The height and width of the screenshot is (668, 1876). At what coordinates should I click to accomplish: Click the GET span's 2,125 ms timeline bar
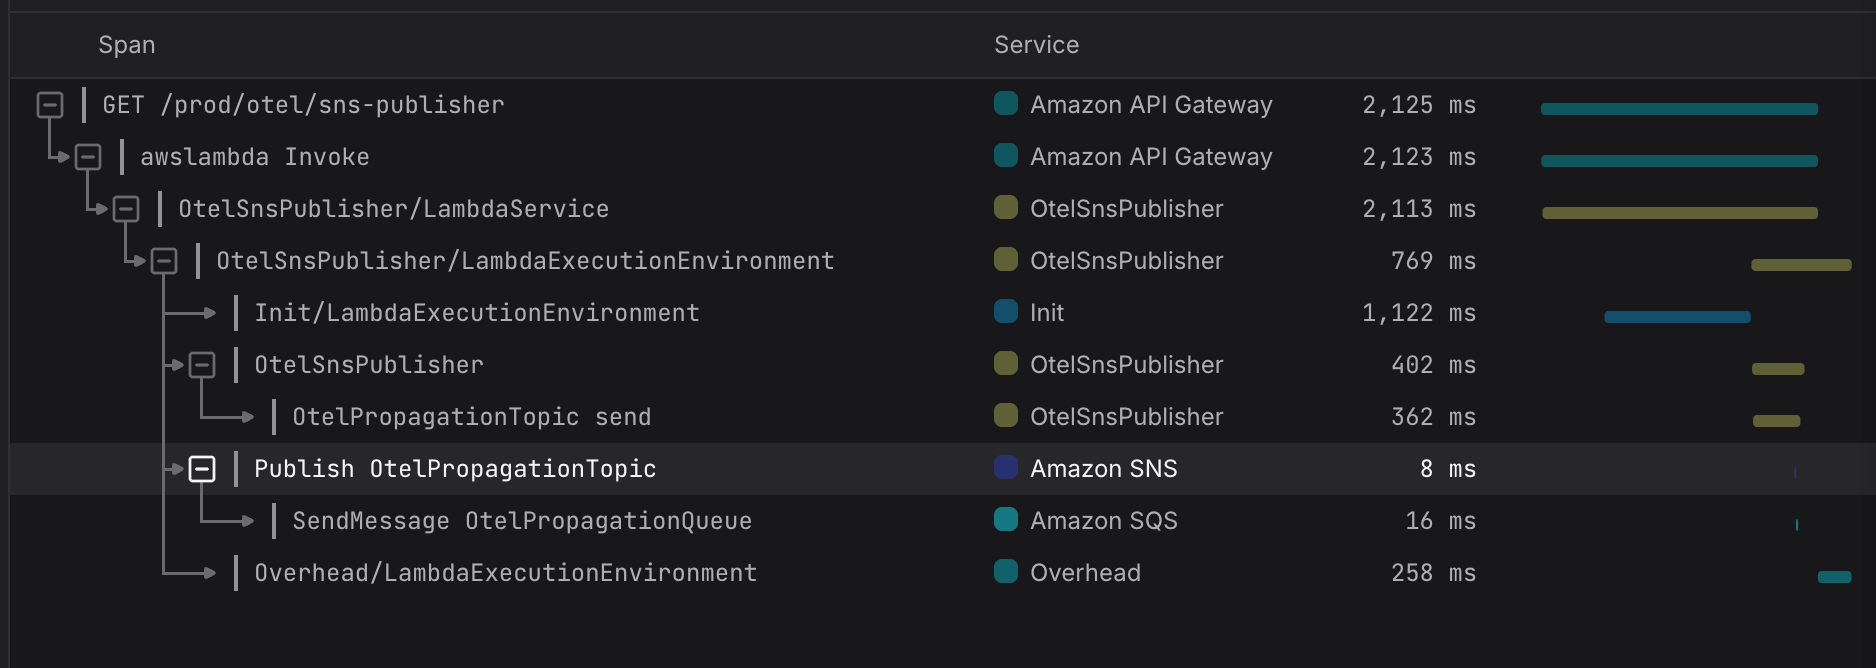point(1679,109)
